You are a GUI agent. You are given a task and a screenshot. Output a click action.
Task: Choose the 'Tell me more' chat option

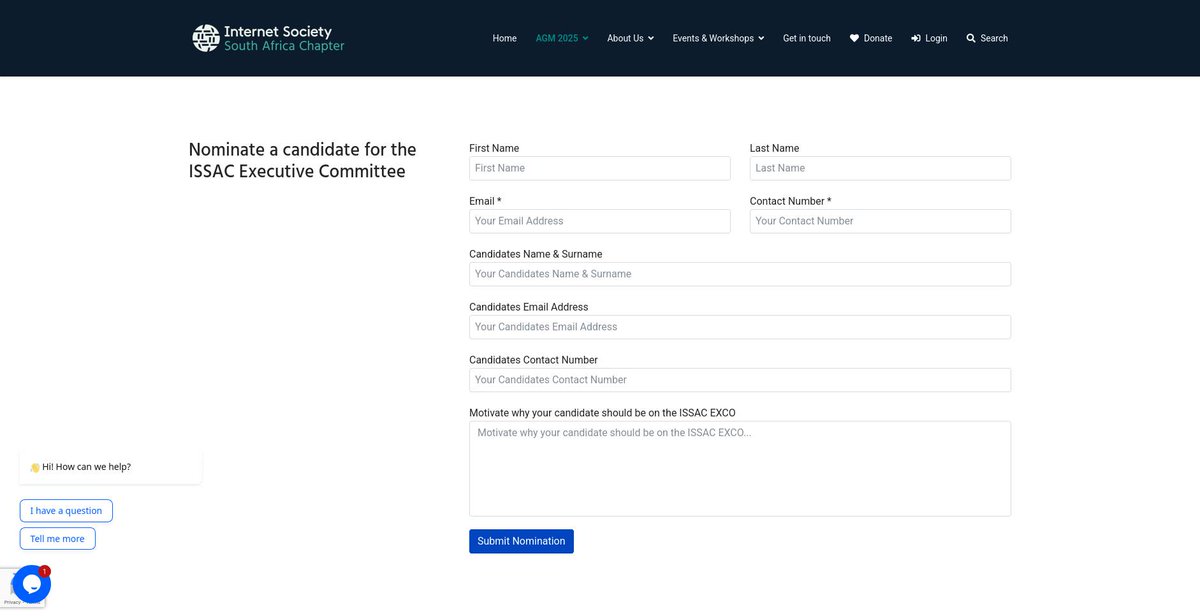[x=57, y=539]
